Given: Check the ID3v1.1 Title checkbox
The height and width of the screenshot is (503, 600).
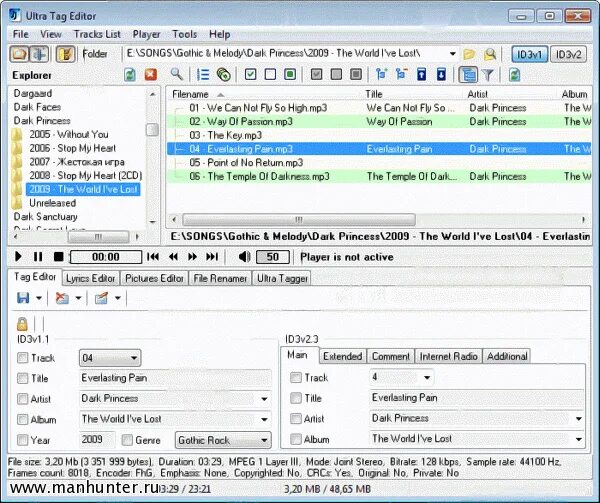Looking at the screenshot, I should point(23,378).
